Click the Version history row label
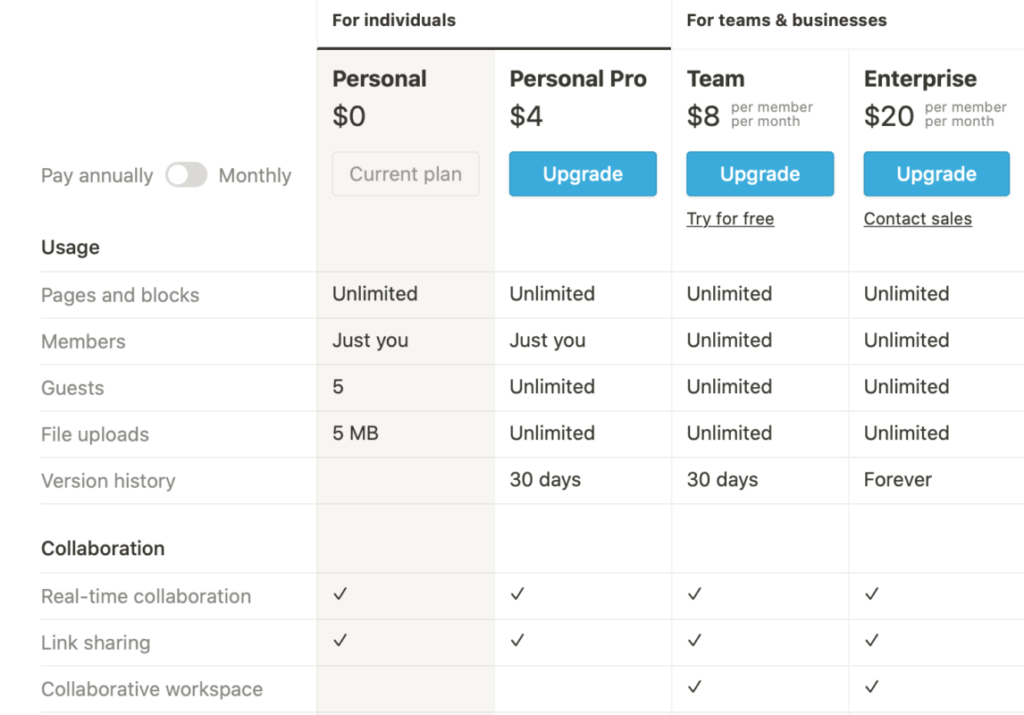The width and height of the screenshot is (1024, 715). 108,481
